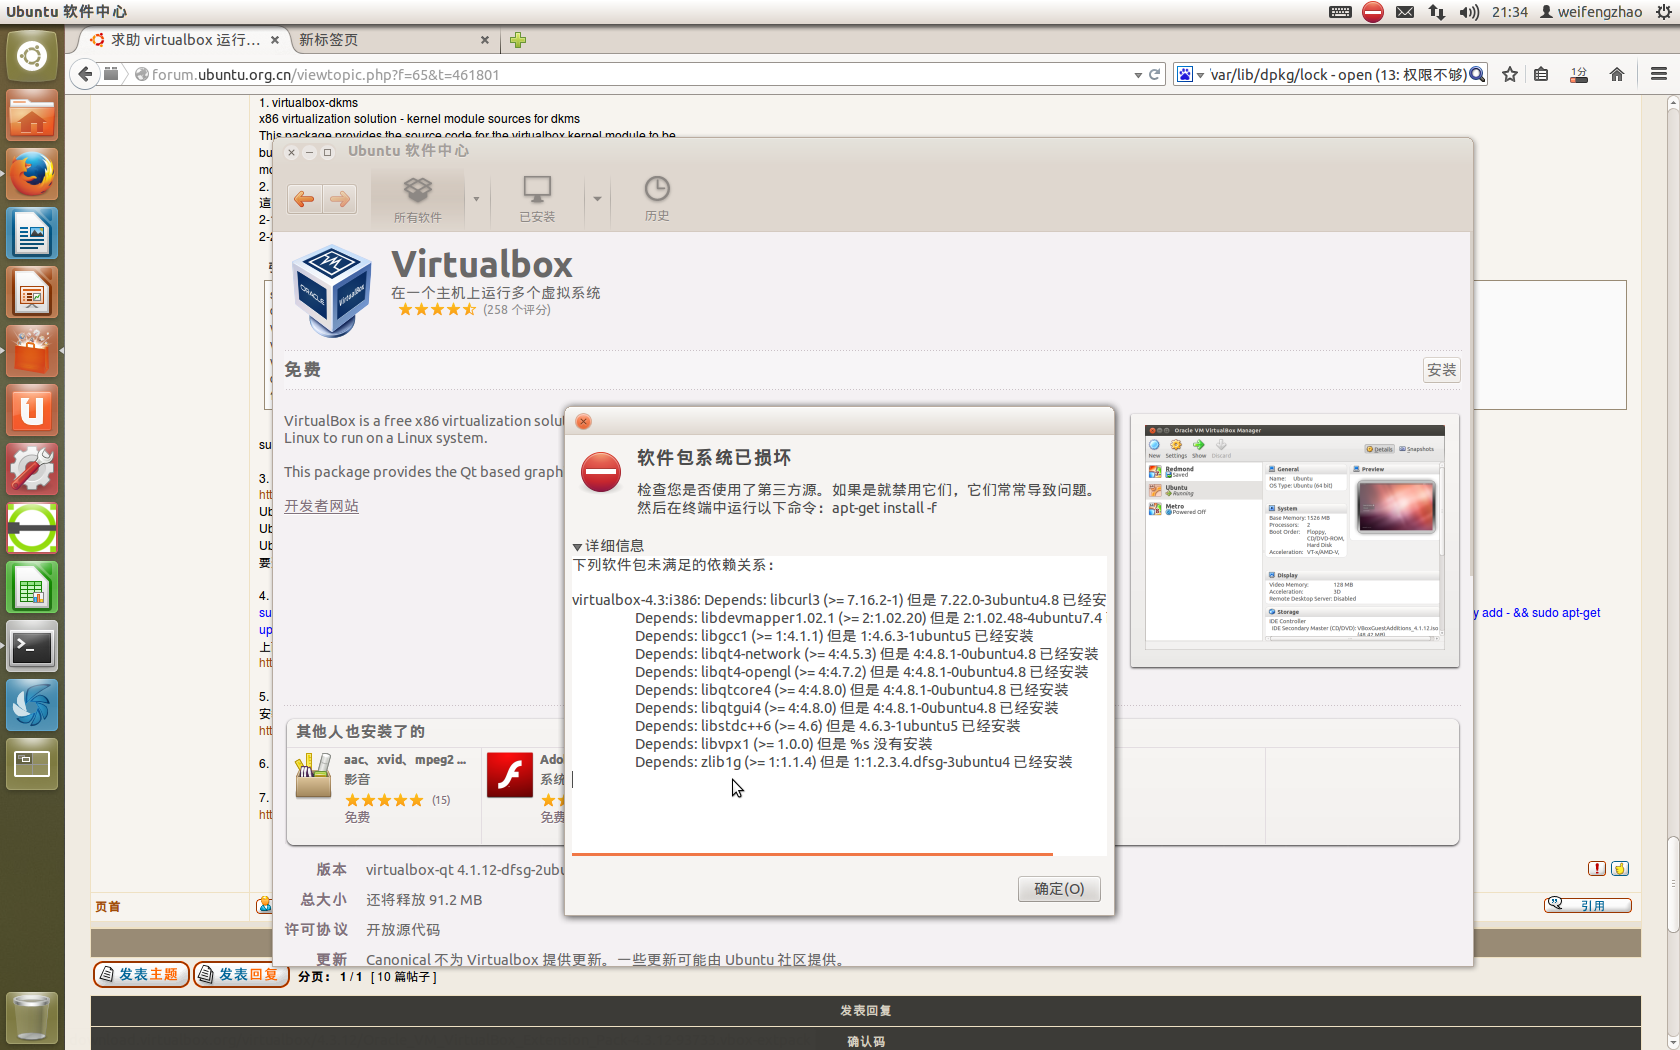Click VirtualBox Manager screenshot thumbnail
This screenshot has width=1680, height=1050.
click(x=1294, y=538)
